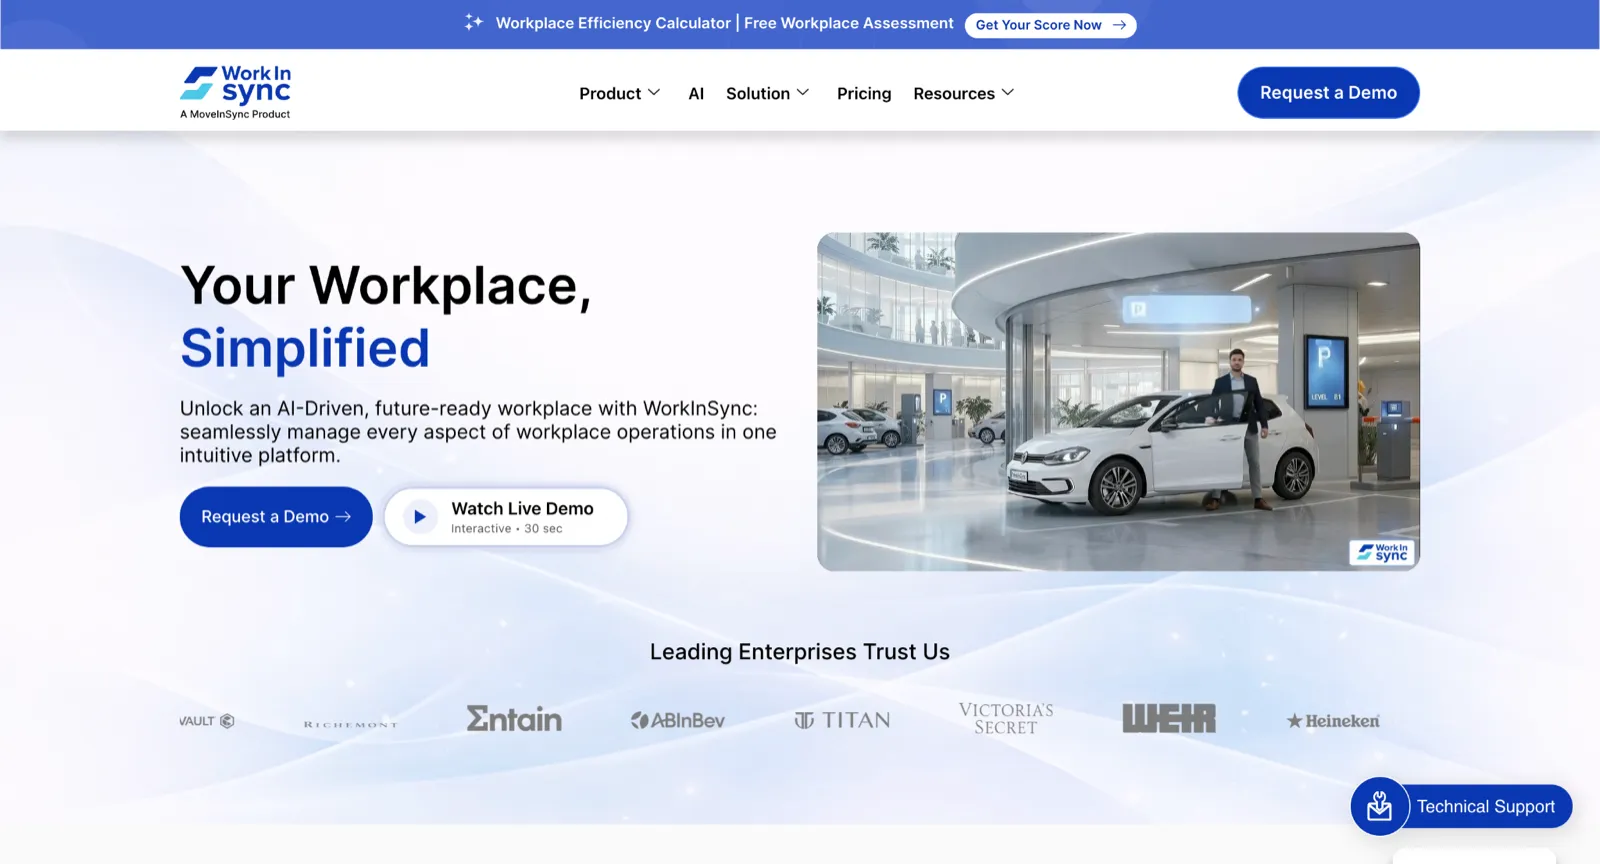This screenshot has height=864, width=1600.
Task: Click Get Your Score Now button
Action: tap(1050, 25)
